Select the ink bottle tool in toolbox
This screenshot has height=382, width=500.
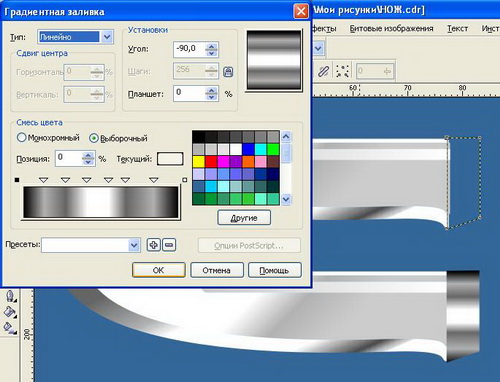pos(10,296)
